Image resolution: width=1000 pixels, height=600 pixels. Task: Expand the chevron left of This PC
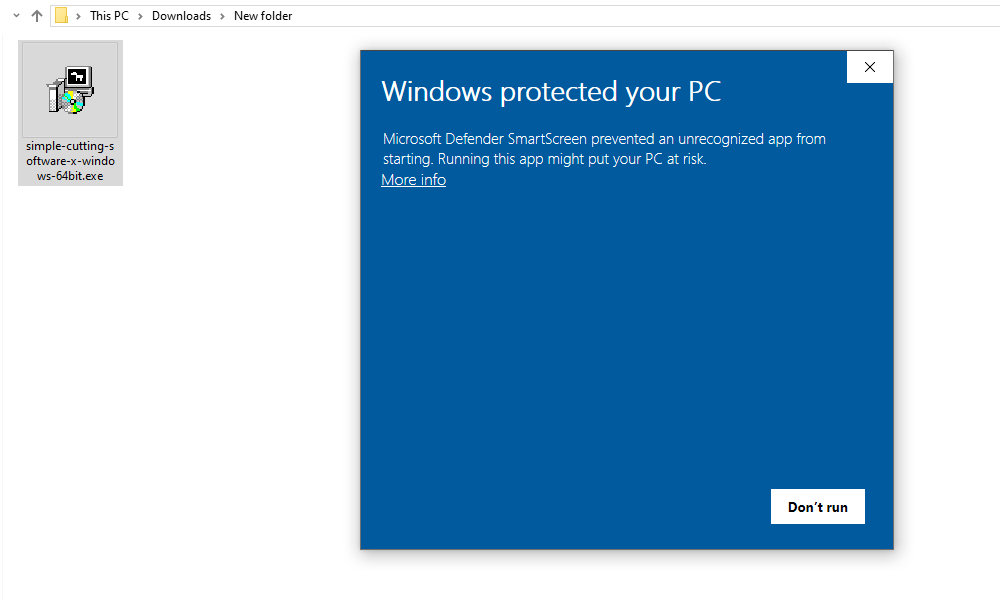click(x=79, y=15)
